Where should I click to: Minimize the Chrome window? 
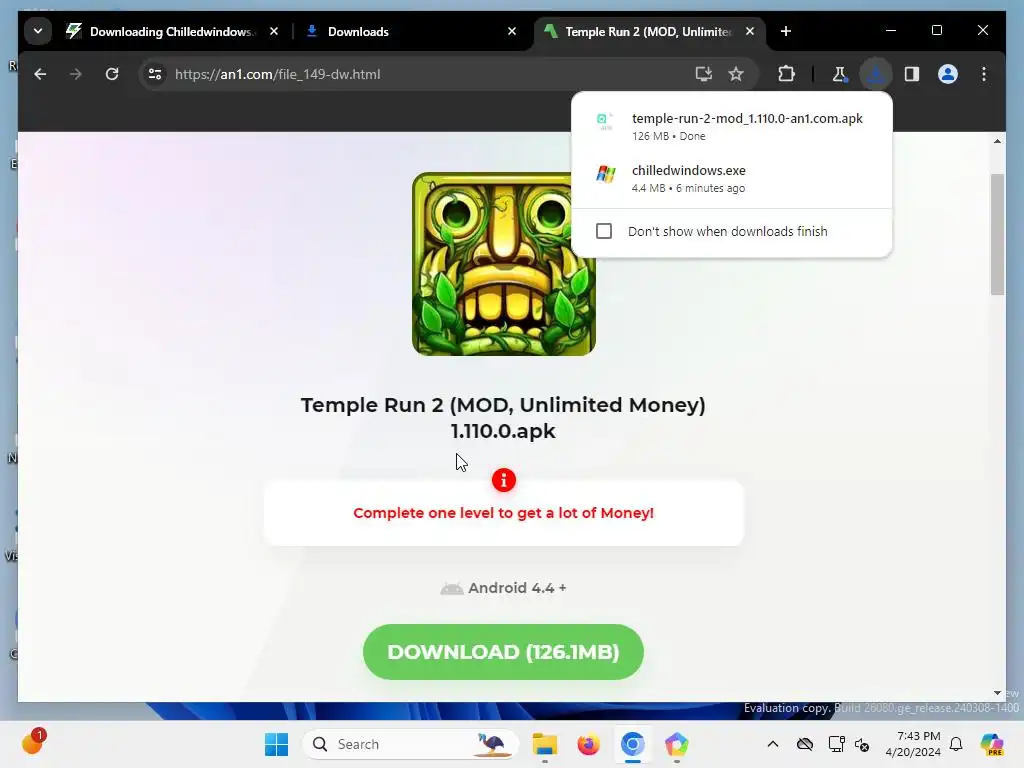coord(891,30)
